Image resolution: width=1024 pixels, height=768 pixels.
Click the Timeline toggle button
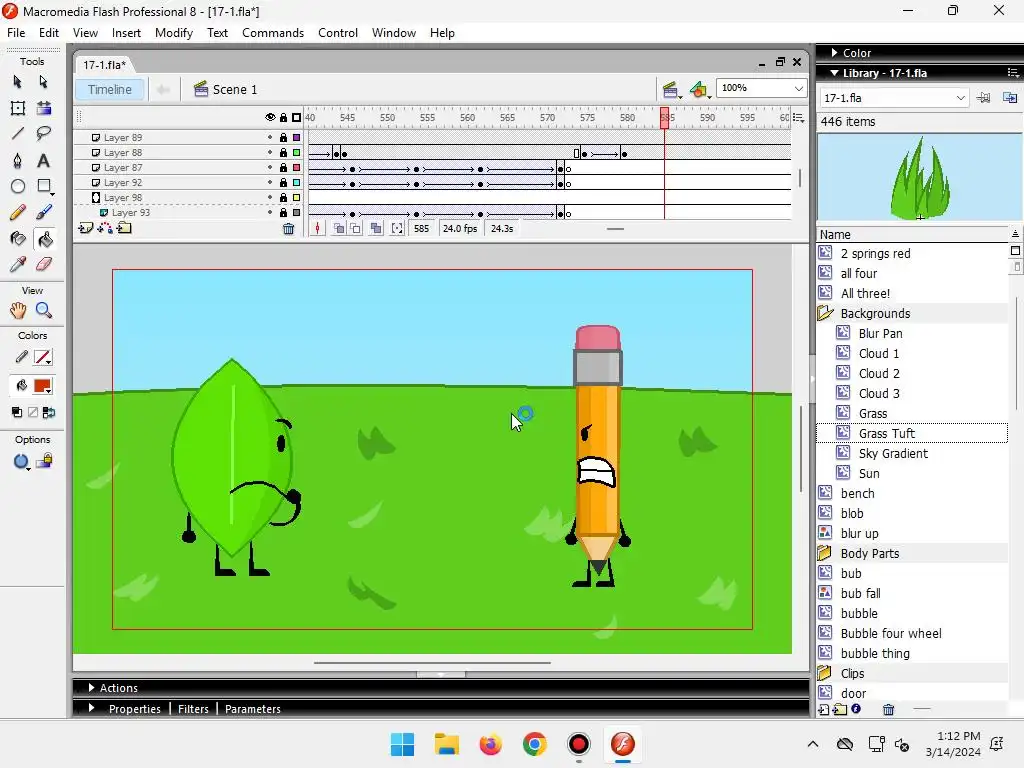(x=110, y=89)
